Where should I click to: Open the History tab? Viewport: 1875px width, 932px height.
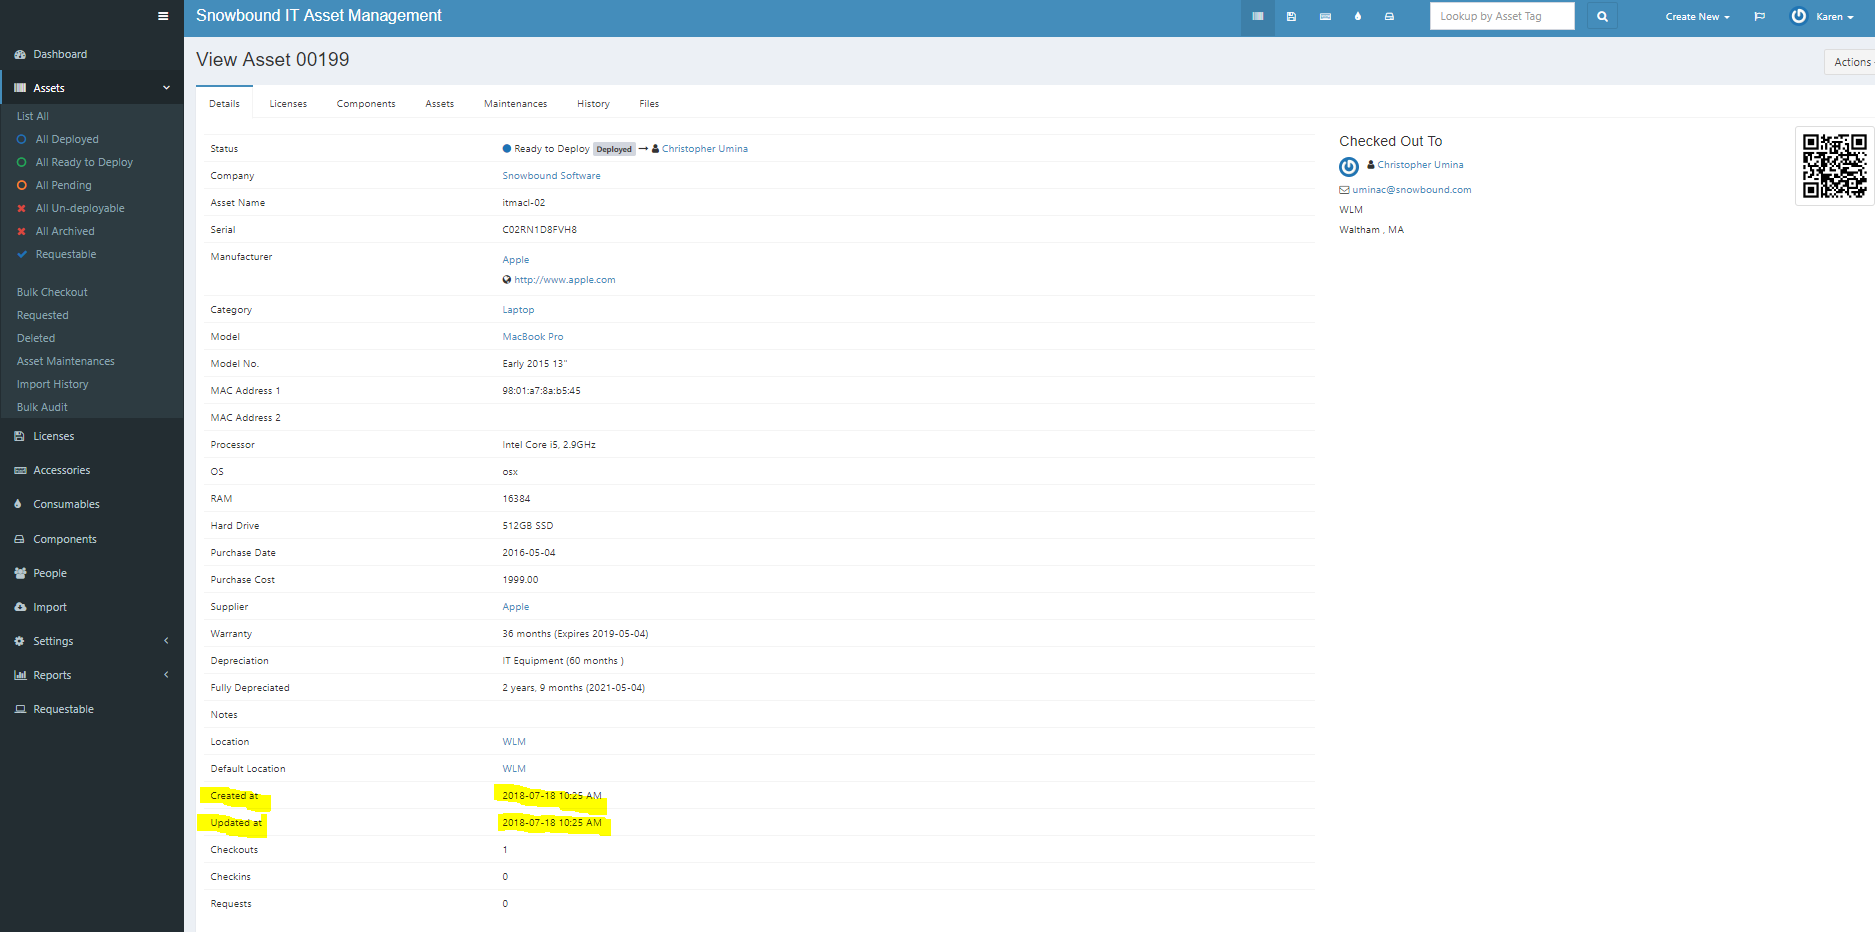tap(592, 103)
